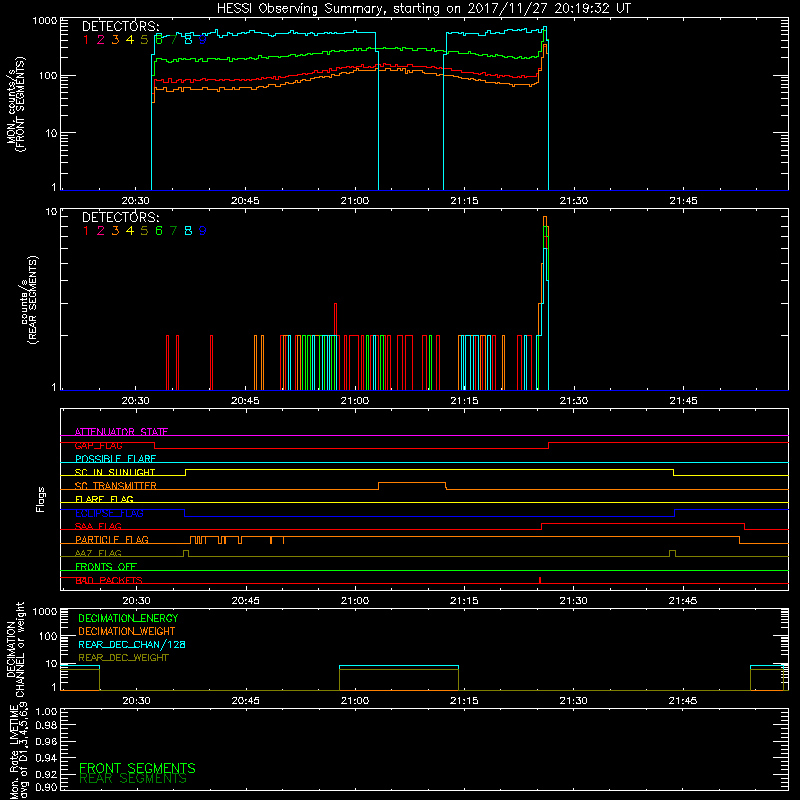Screen dimensions: 800x800
Task: Click the 21:00 tick under front segments plot
Action: (355, 201)
